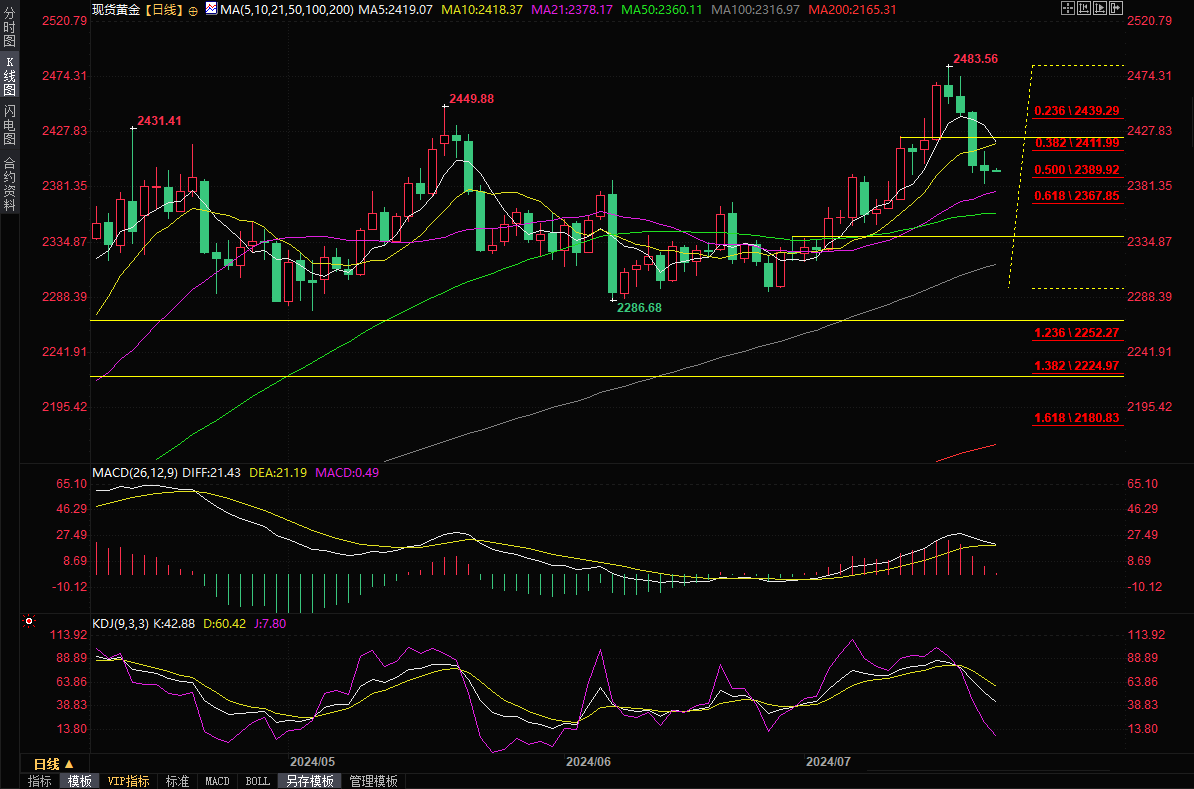Select the 指标 bottom tab
The image size is (1194, 789).
click(40, 781)
